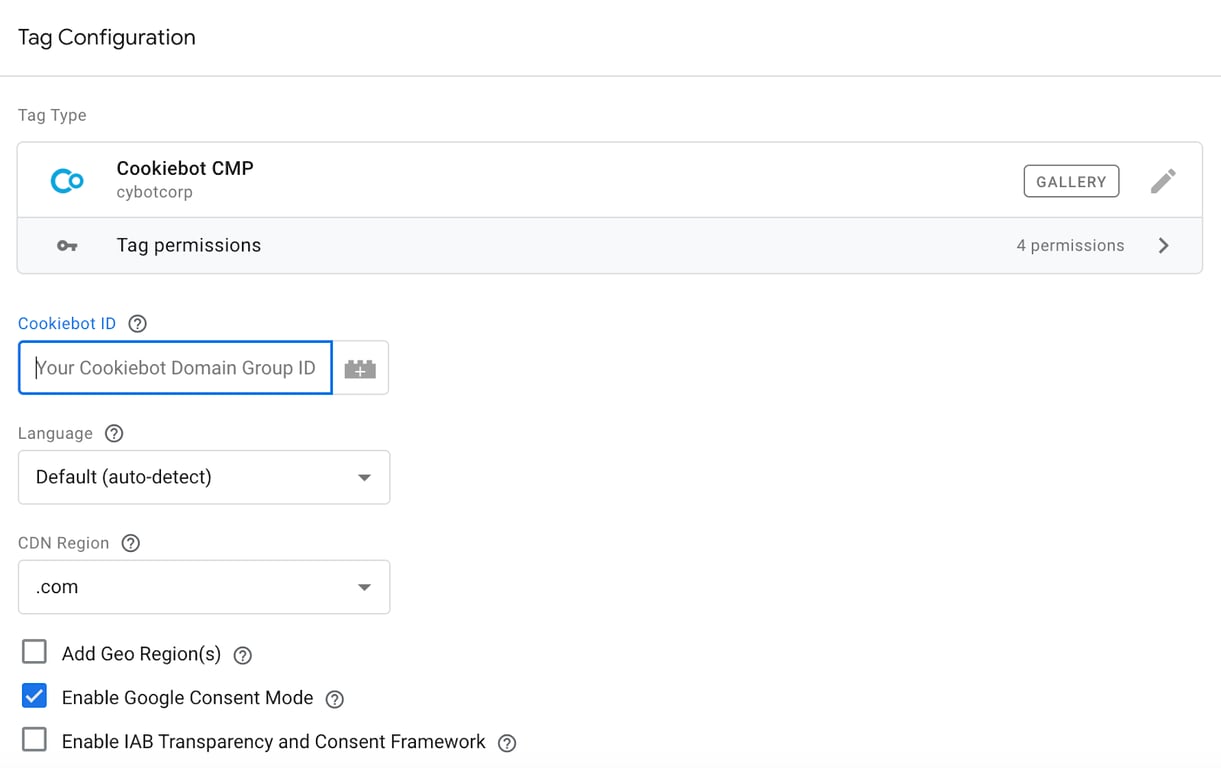The height and width of the screenshot is (768, 1221).
Task: Show help for Enable Google Consent Mode
Action: pos(335,699)
